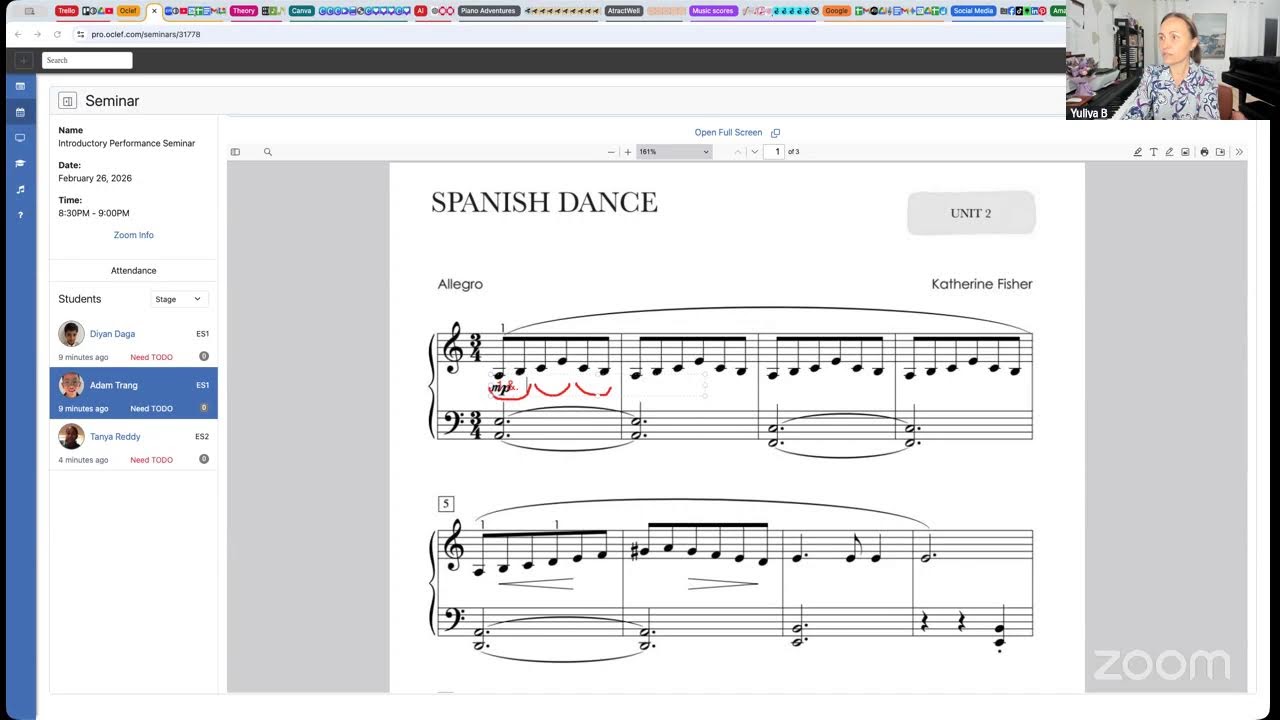The image size is (1280, 720).
Task: Click Adam Trang's Need TODO label
Action: point(151,409)
